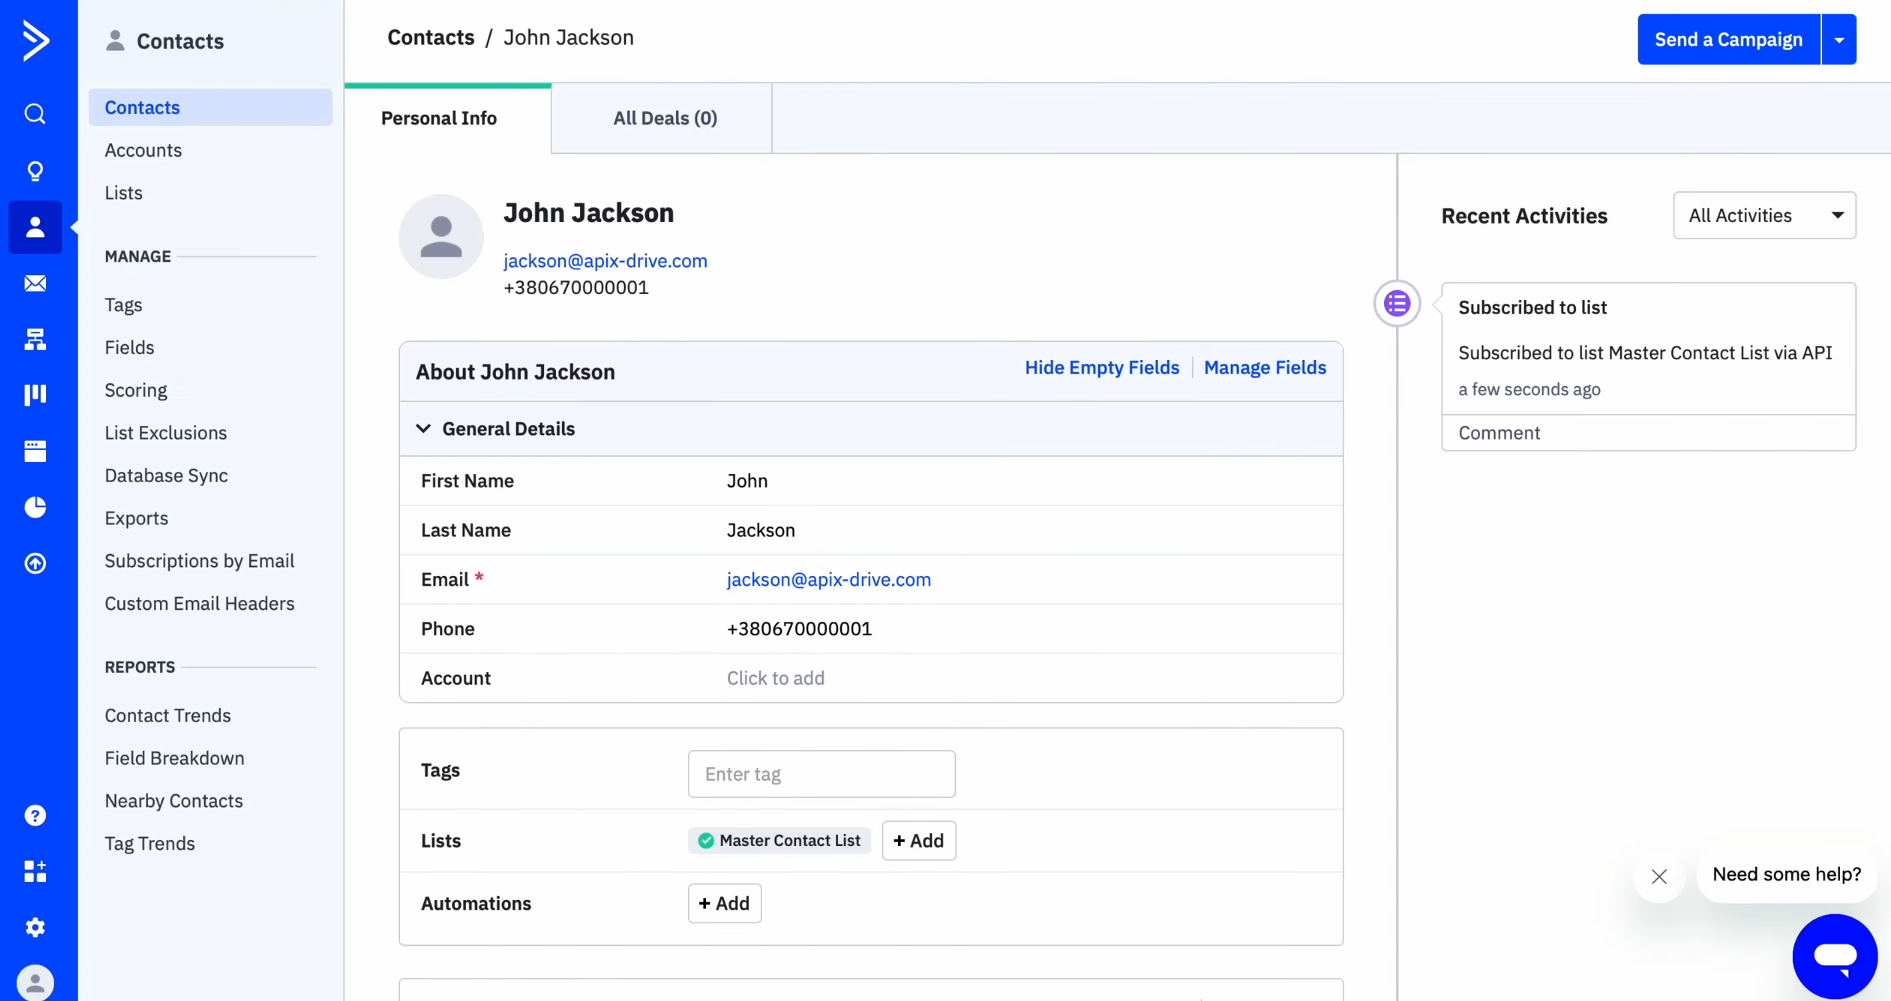
Task: Dismiss the Need some help popup
Action: [1659, 876]
